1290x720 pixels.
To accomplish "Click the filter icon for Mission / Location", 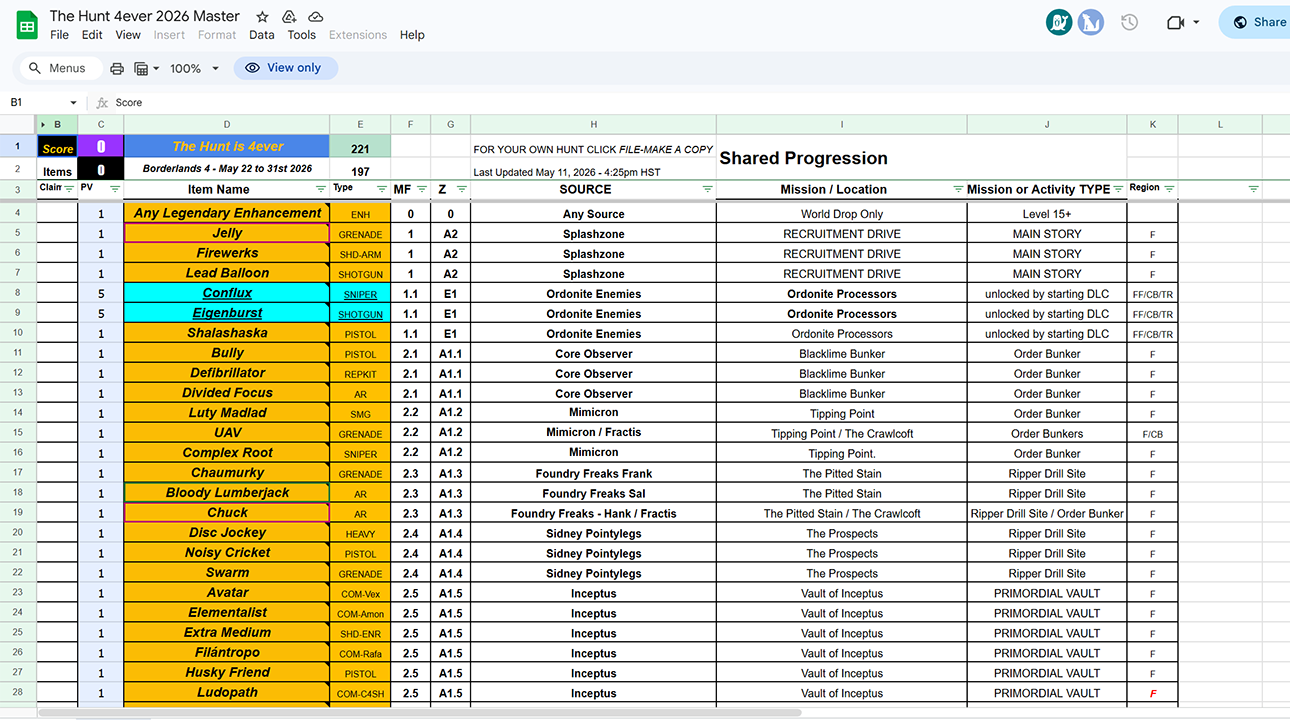I will pyautogui.click(x=958, y=189).
